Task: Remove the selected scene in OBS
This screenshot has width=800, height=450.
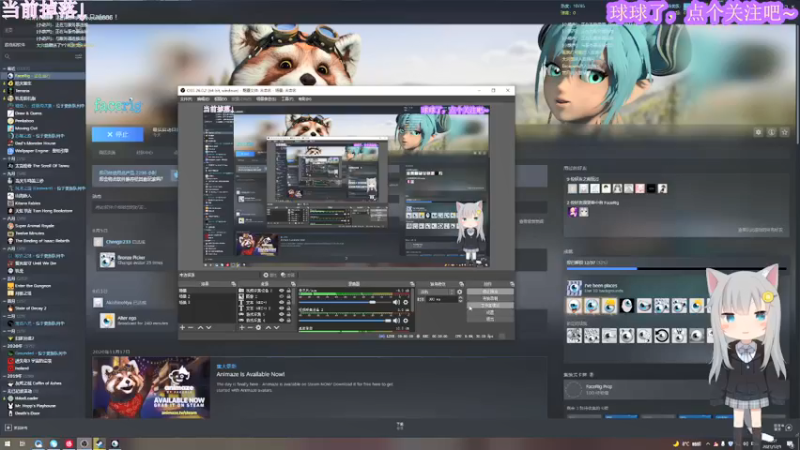Action: (x=190, y=328)
